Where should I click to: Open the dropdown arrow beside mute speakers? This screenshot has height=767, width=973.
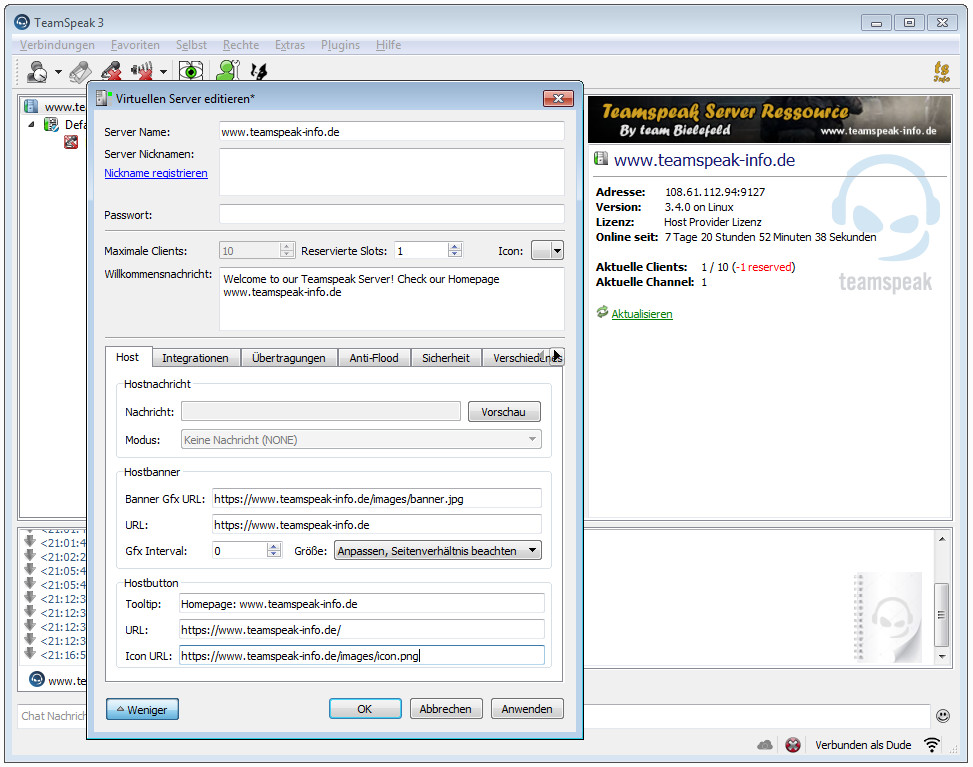[x=163, y=72]
